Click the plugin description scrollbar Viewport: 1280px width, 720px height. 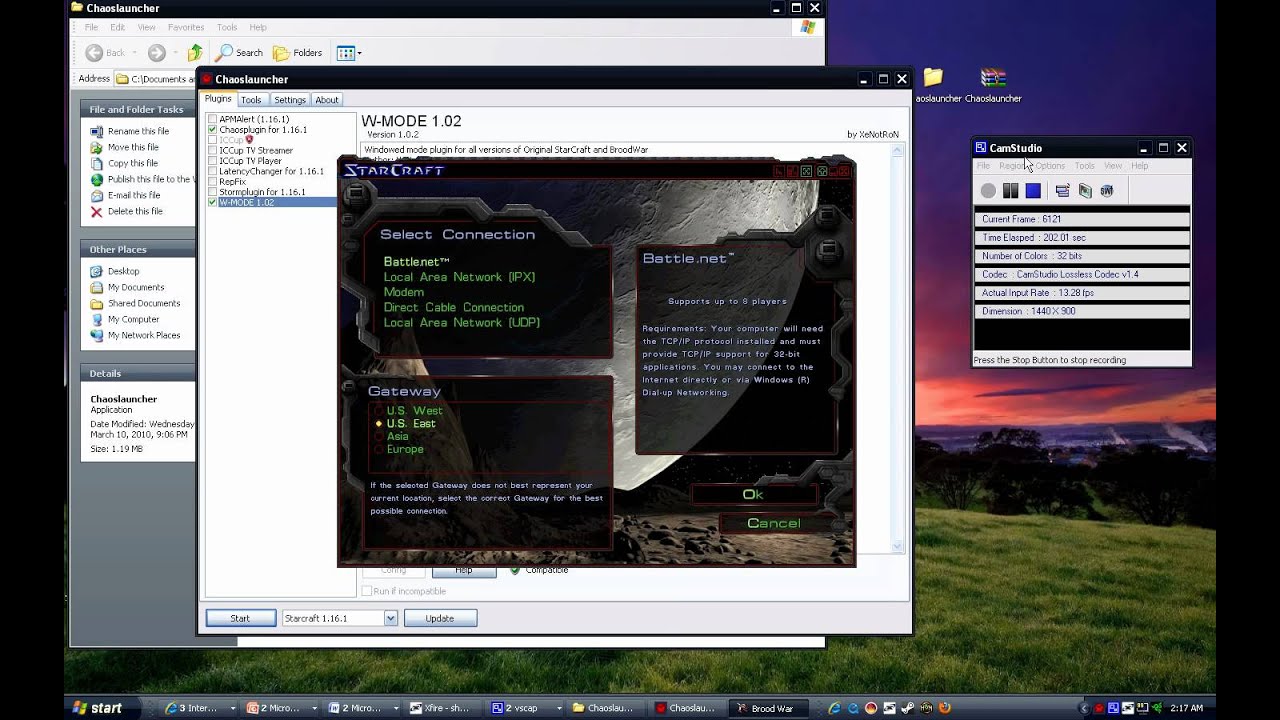898,349
